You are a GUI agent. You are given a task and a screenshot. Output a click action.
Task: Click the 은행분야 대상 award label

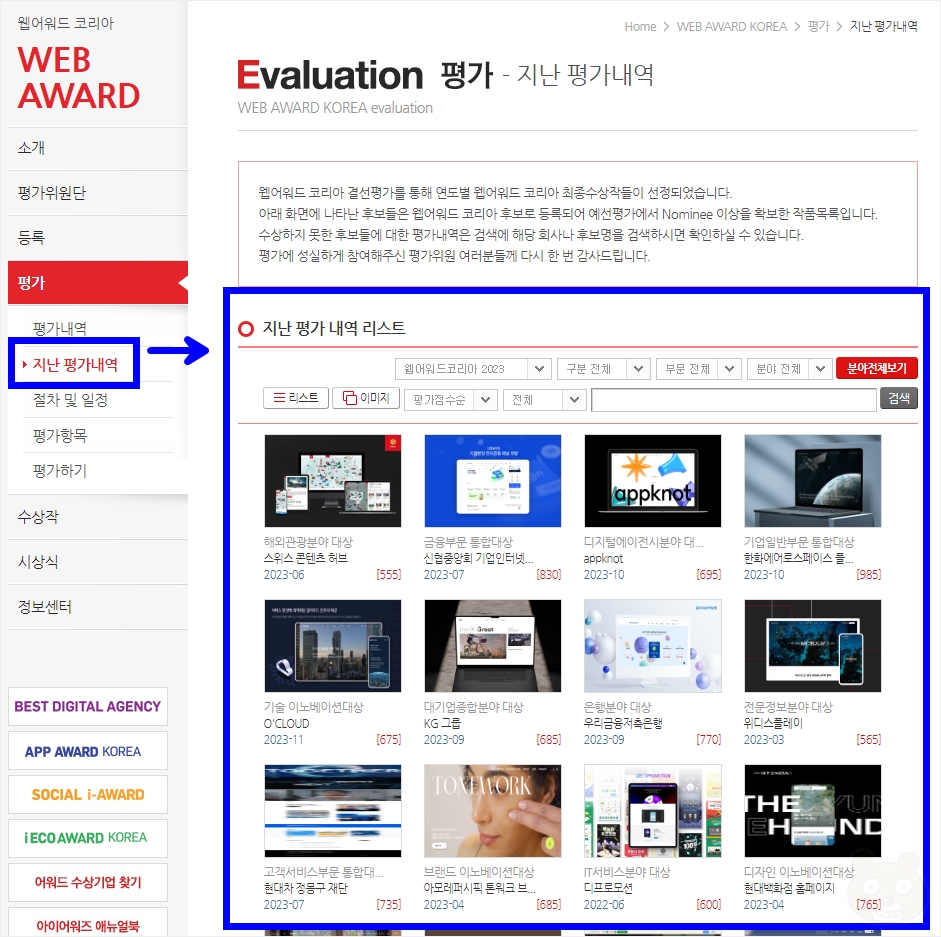point(618,707)
